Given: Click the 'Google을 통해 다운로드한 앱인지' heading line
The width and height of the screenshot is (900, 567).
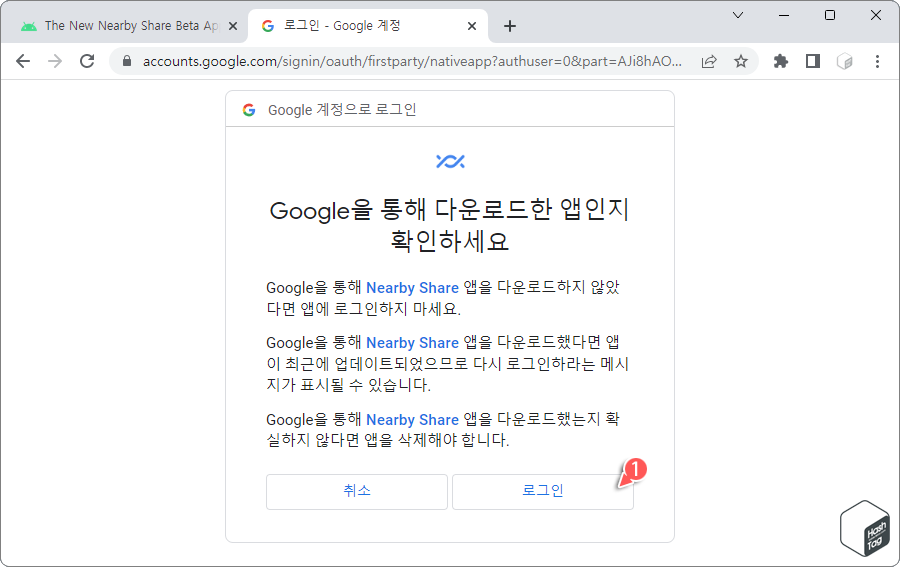Looking at the screenshot, I should (449, 210).
